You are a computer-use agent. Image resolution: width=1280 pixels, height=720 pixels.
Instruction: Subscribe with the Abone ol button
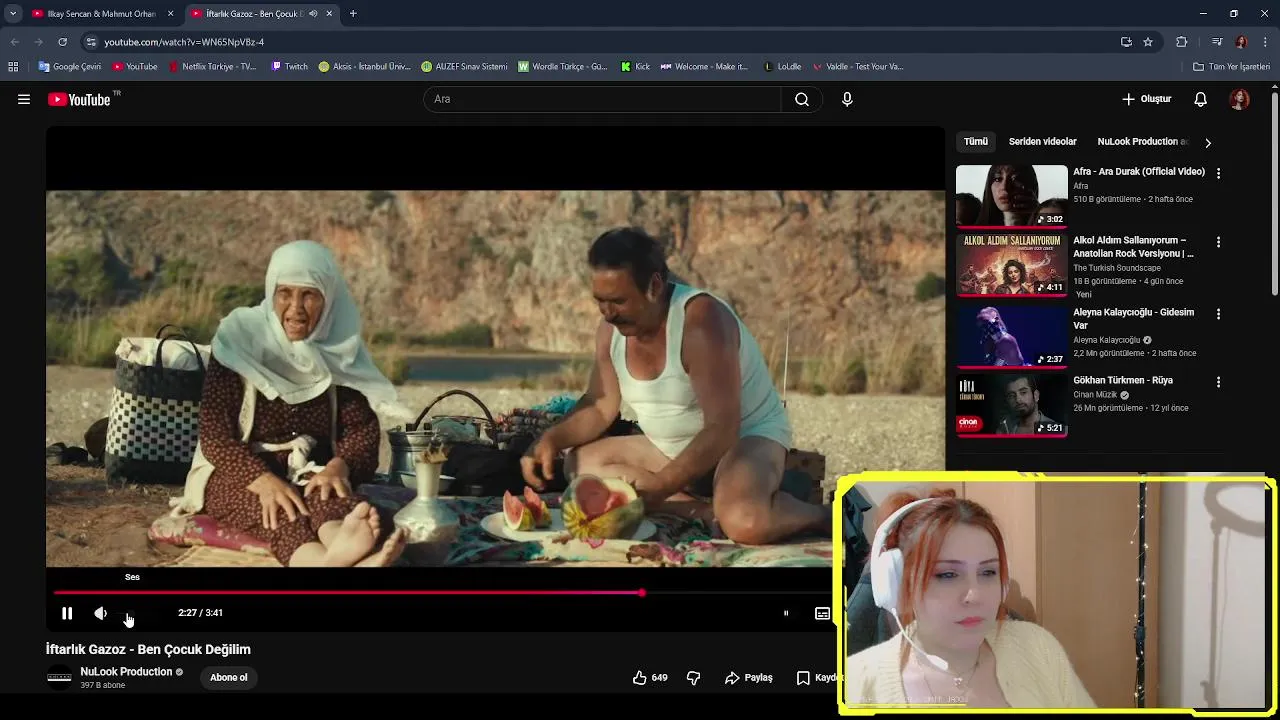click(229, 677)
